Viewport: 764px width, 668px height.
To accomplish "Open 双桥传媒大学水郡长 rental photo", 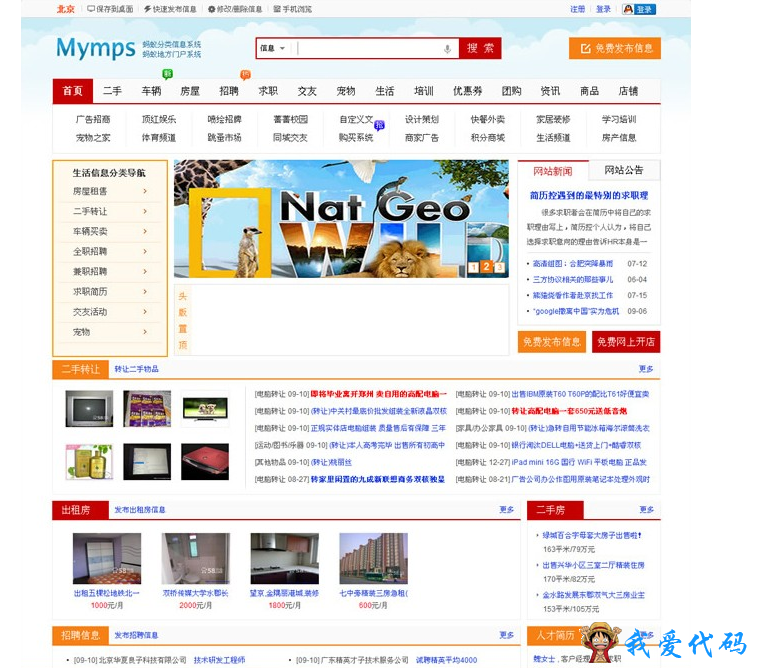I will (195, 558).
